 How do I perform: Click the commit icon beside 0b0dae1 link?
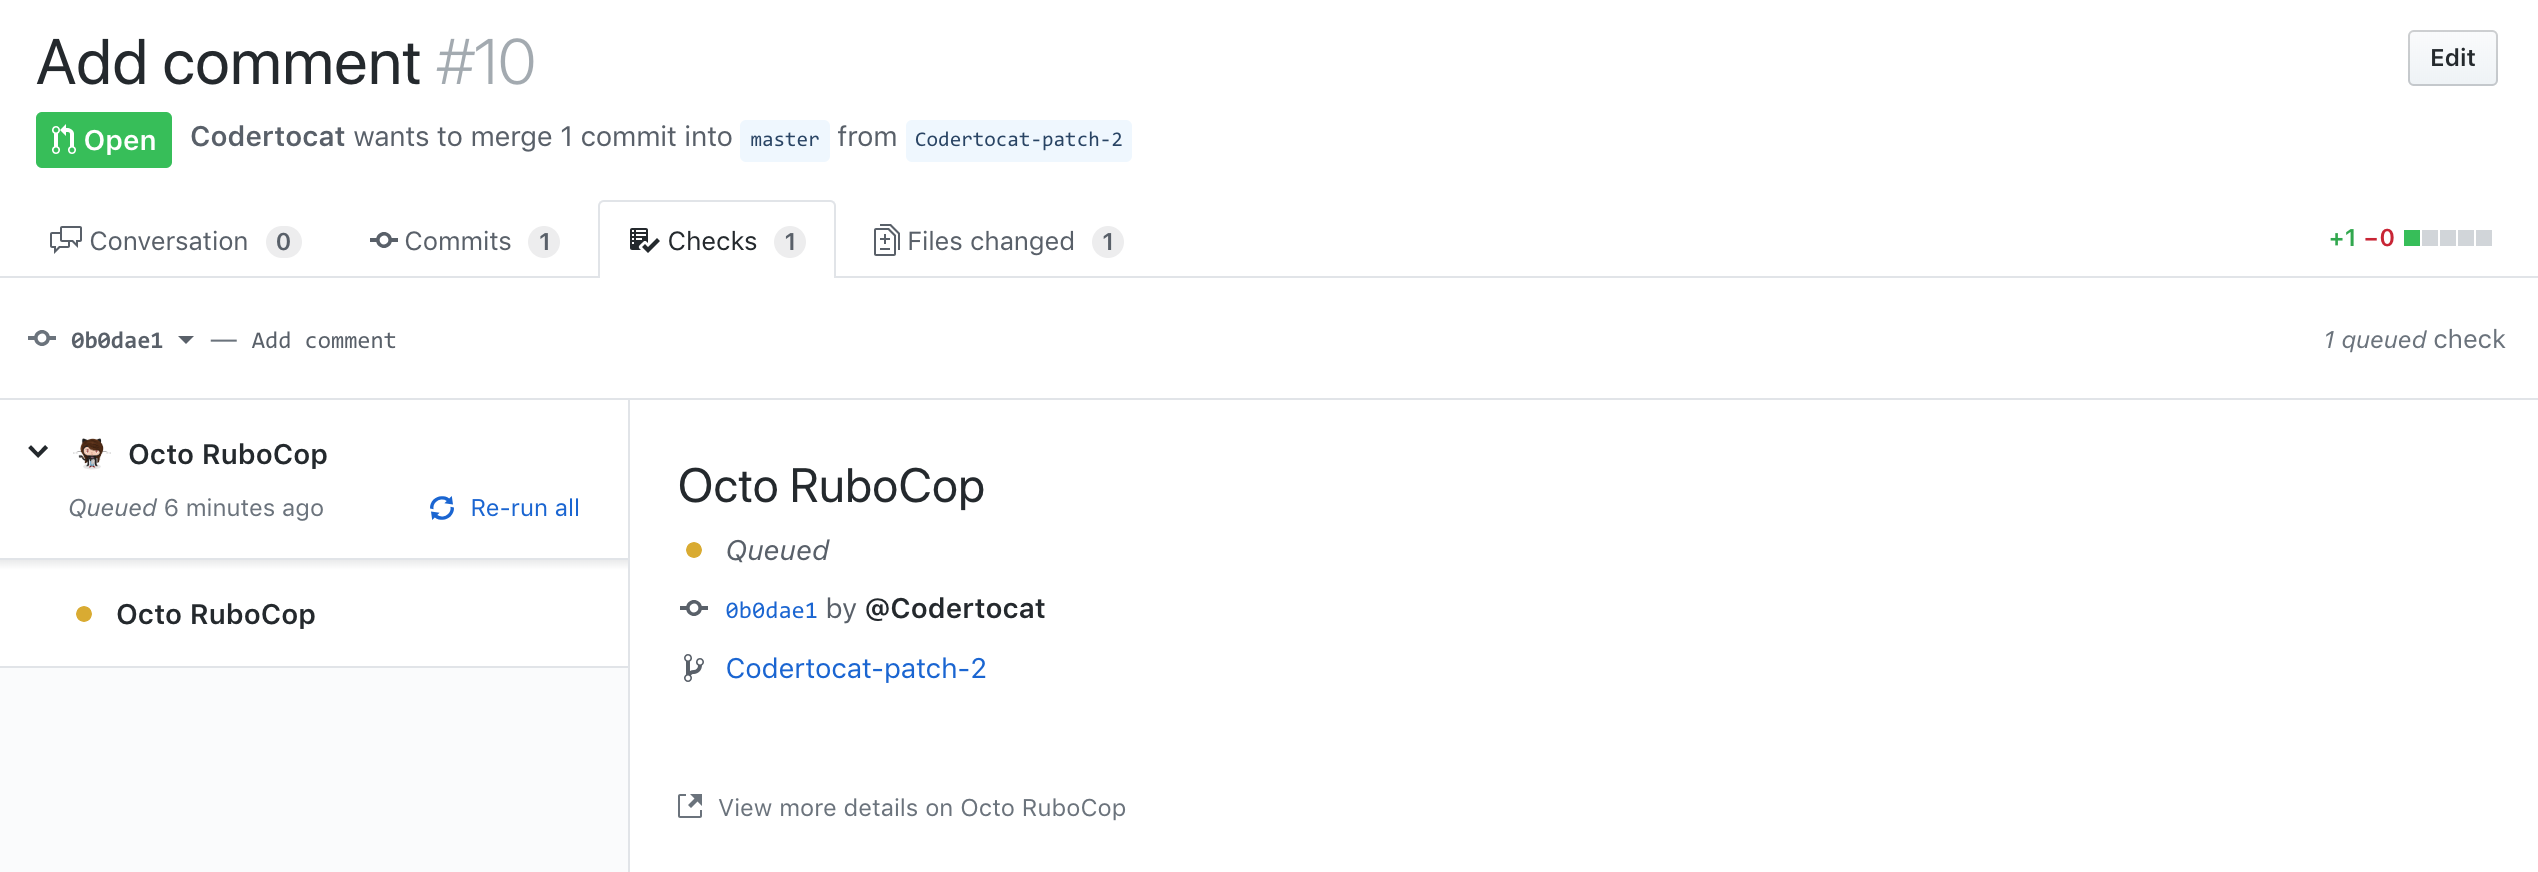pos(694,608)
